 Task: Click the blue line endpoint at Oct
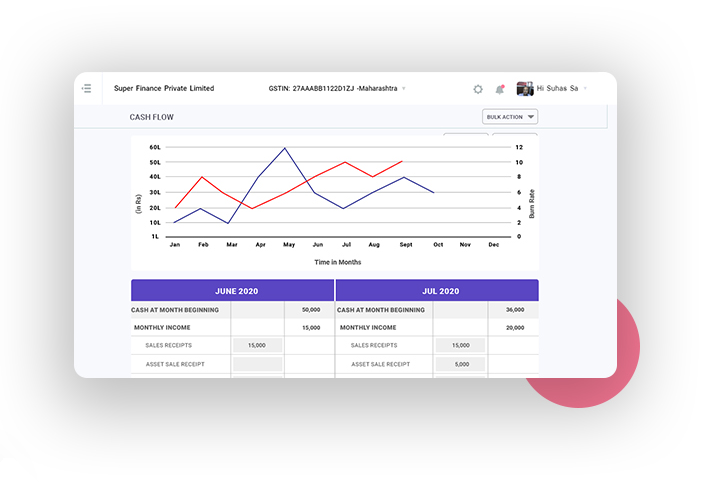(433, 192)
